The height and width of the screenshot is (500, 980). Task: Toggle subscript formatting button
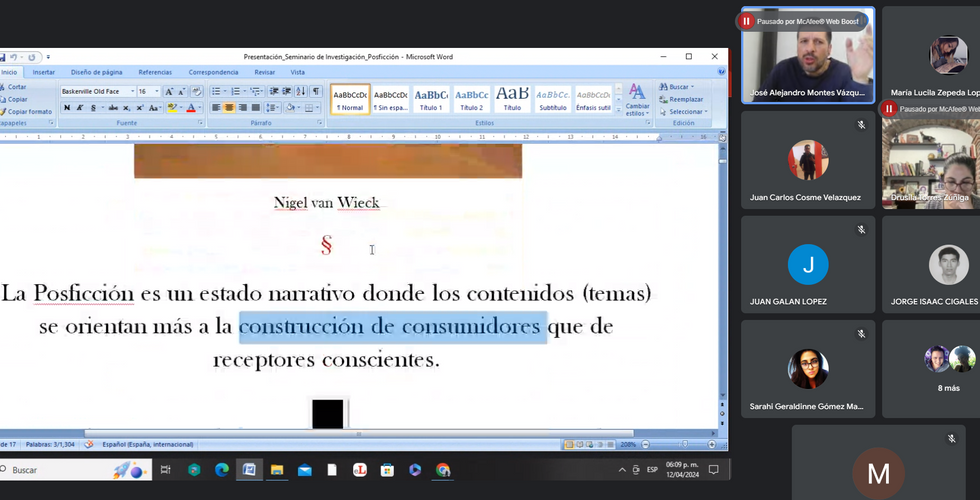click(126, 108)
